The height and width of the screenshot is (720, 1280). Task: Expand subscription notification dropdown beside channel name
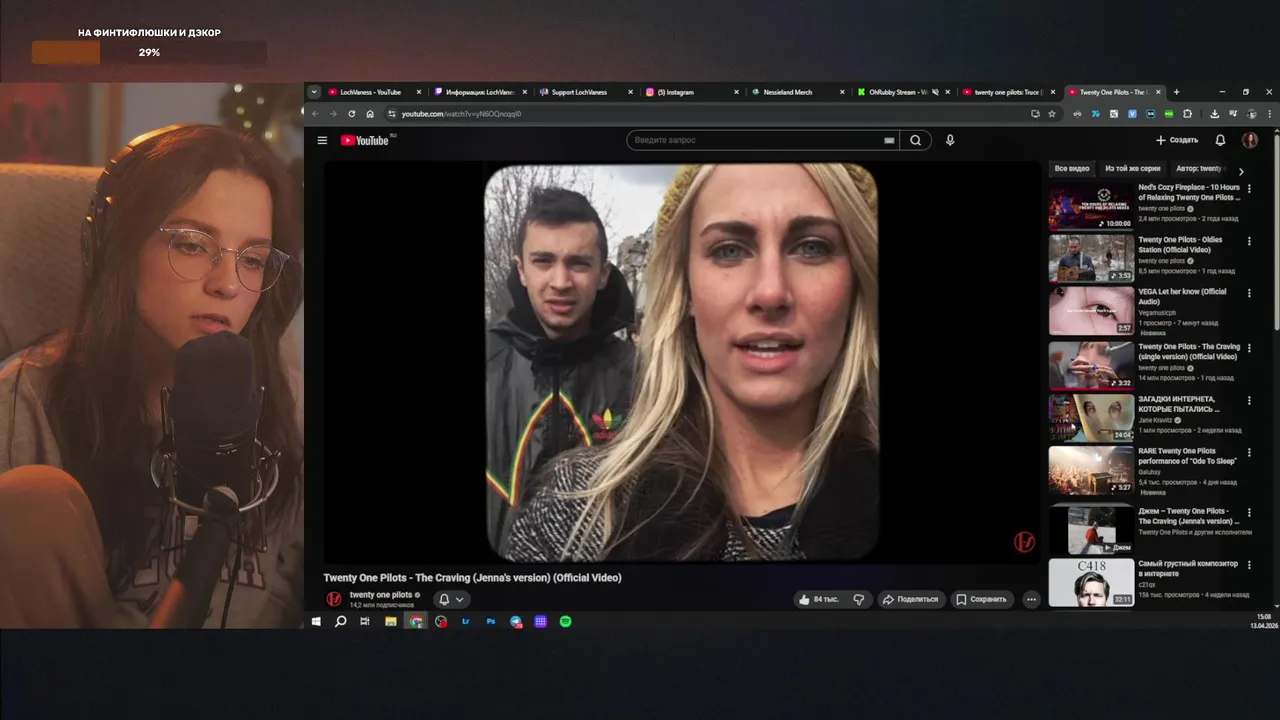click(x=460, y=599)
